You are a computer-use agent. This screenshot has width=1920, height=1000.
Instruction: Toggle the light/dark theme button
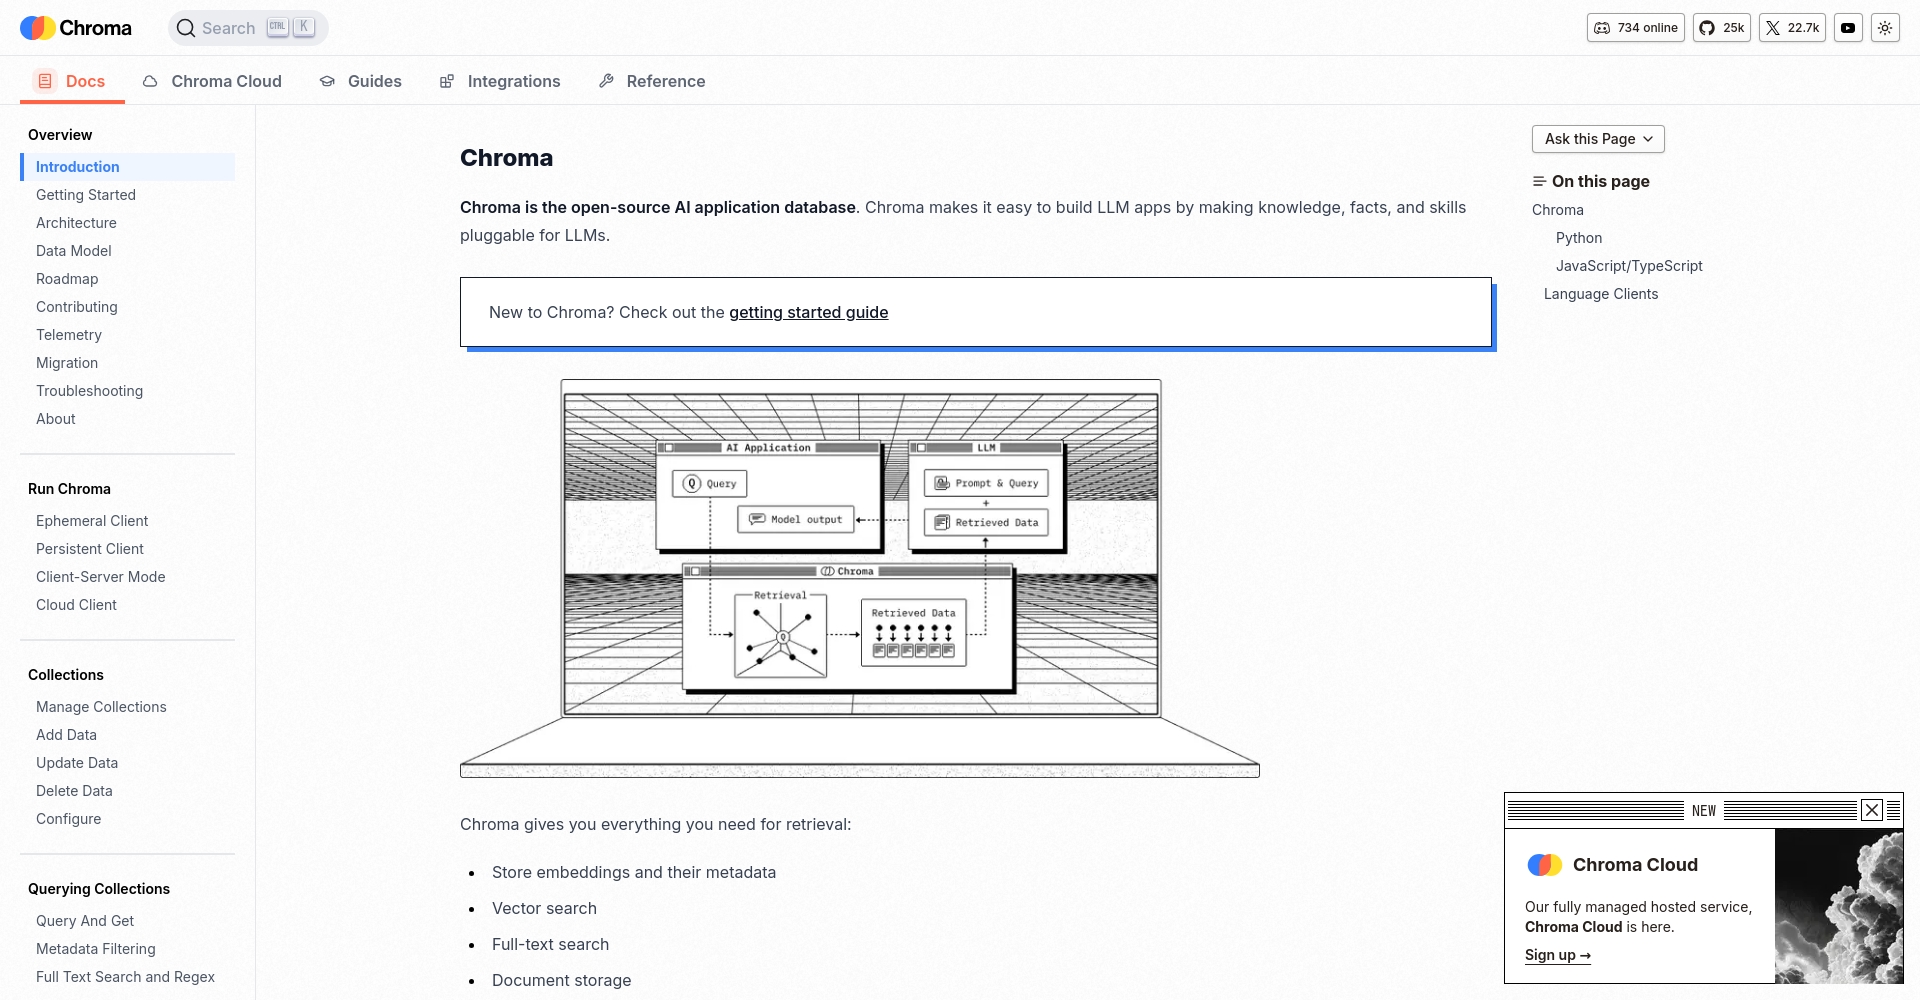pyautogui.click(x=1885, y=28)
